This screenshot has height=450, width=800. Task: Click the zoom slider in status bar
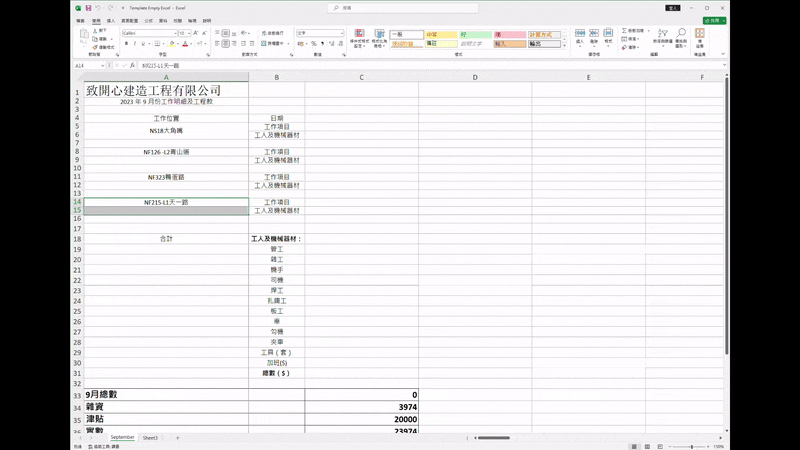(x=691, y=447)
